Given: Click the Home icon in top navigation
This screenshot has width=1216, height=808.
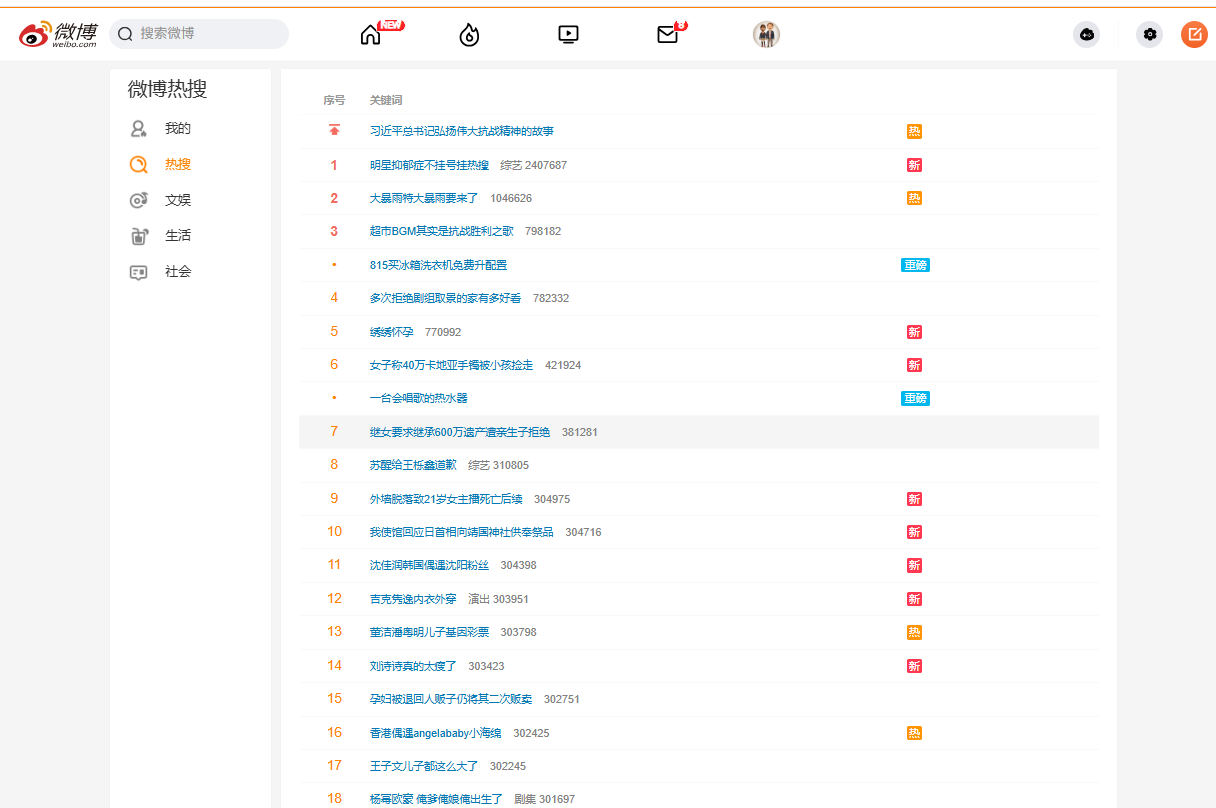Looking at the screenshot, I should (370, 34).
